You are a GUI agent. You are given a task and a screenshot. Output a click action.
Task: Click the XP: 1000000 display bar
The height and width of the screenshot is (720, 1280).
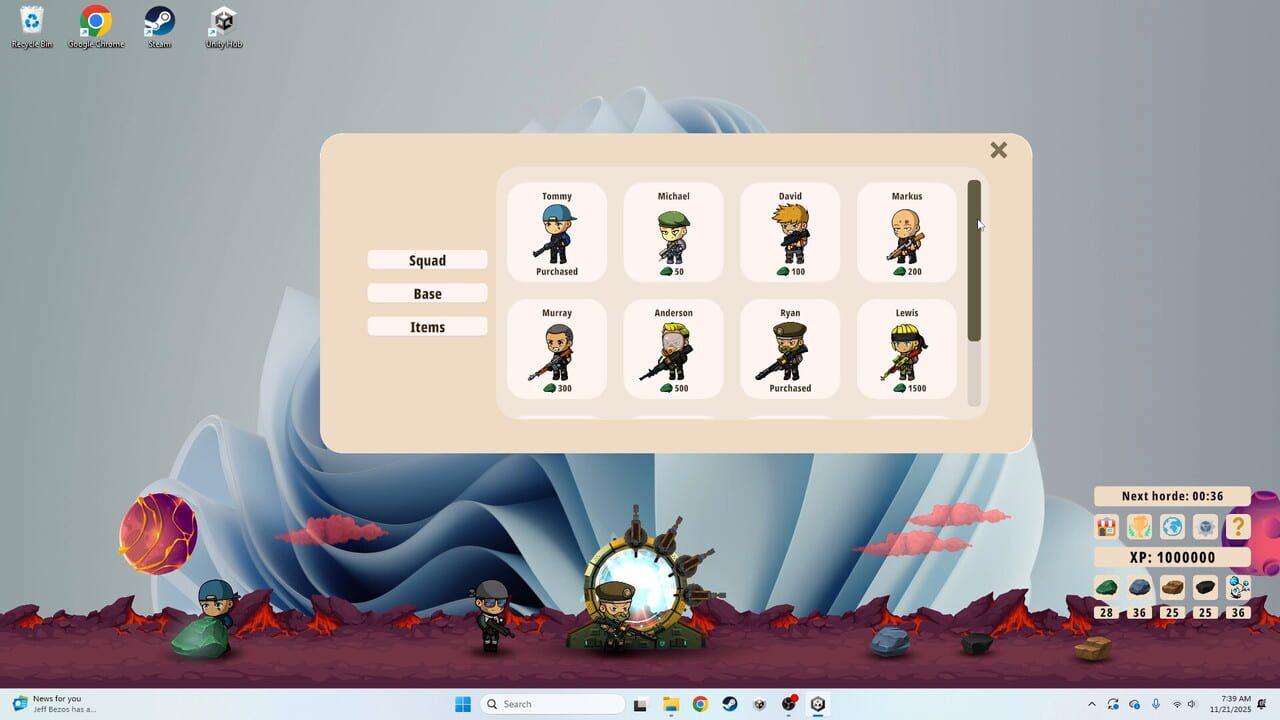pos(1172,557)
